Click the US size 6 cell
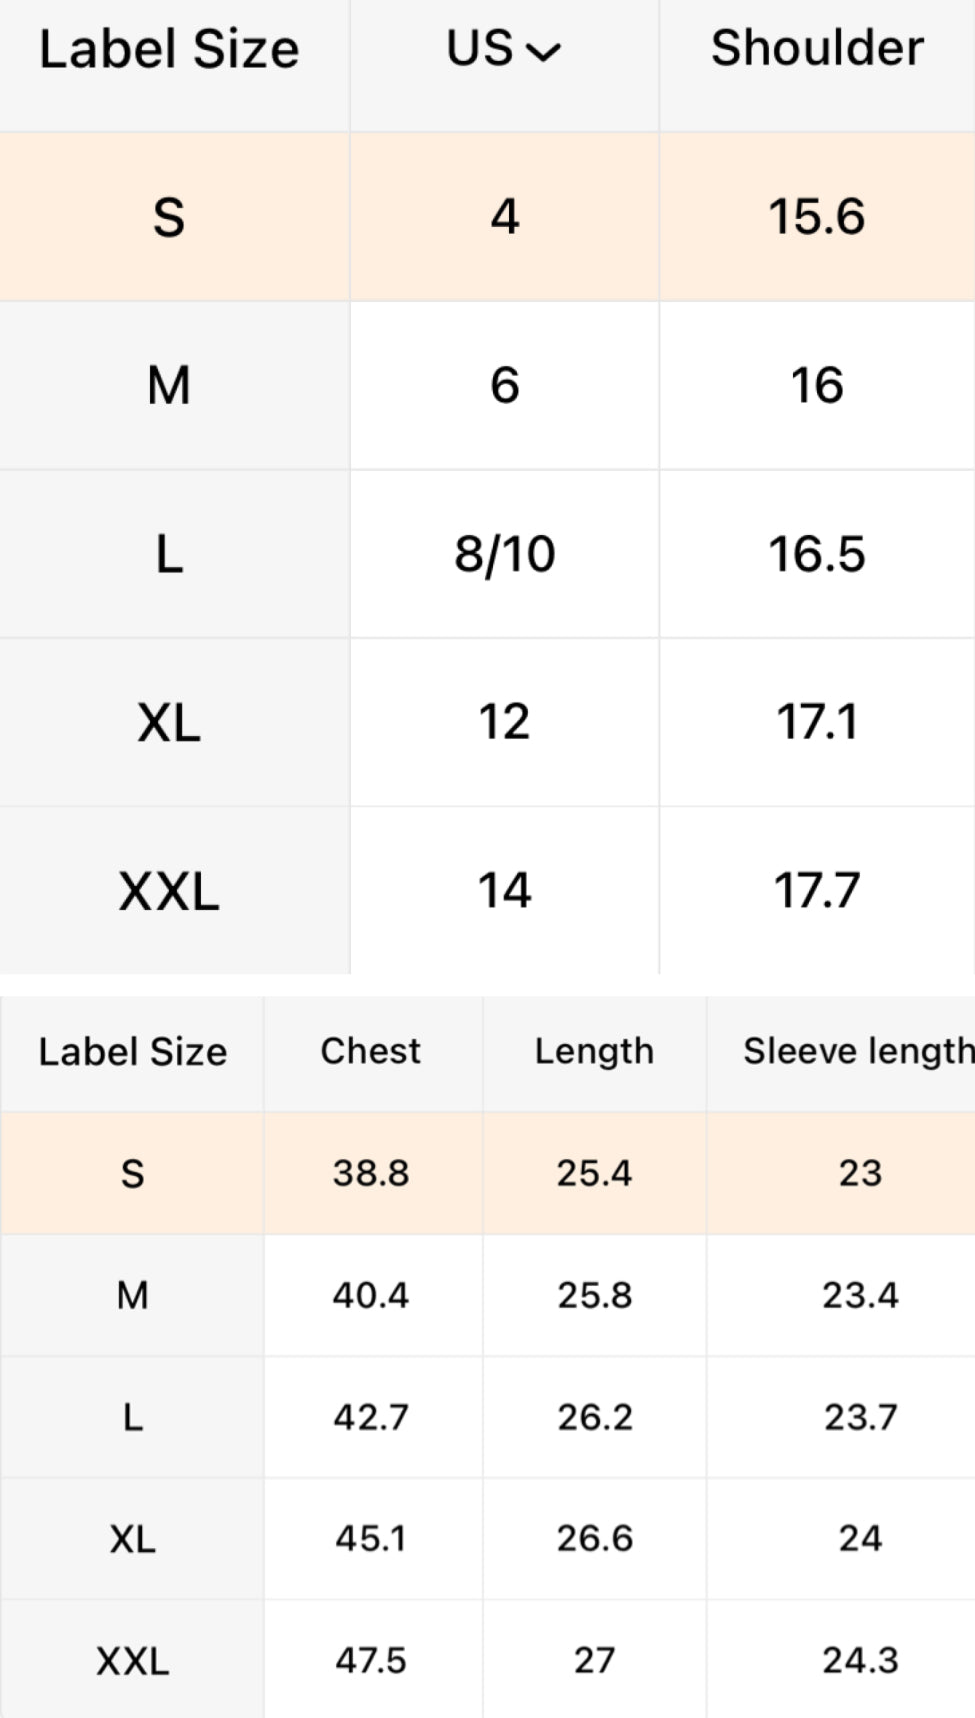 (x=505, y=385)
